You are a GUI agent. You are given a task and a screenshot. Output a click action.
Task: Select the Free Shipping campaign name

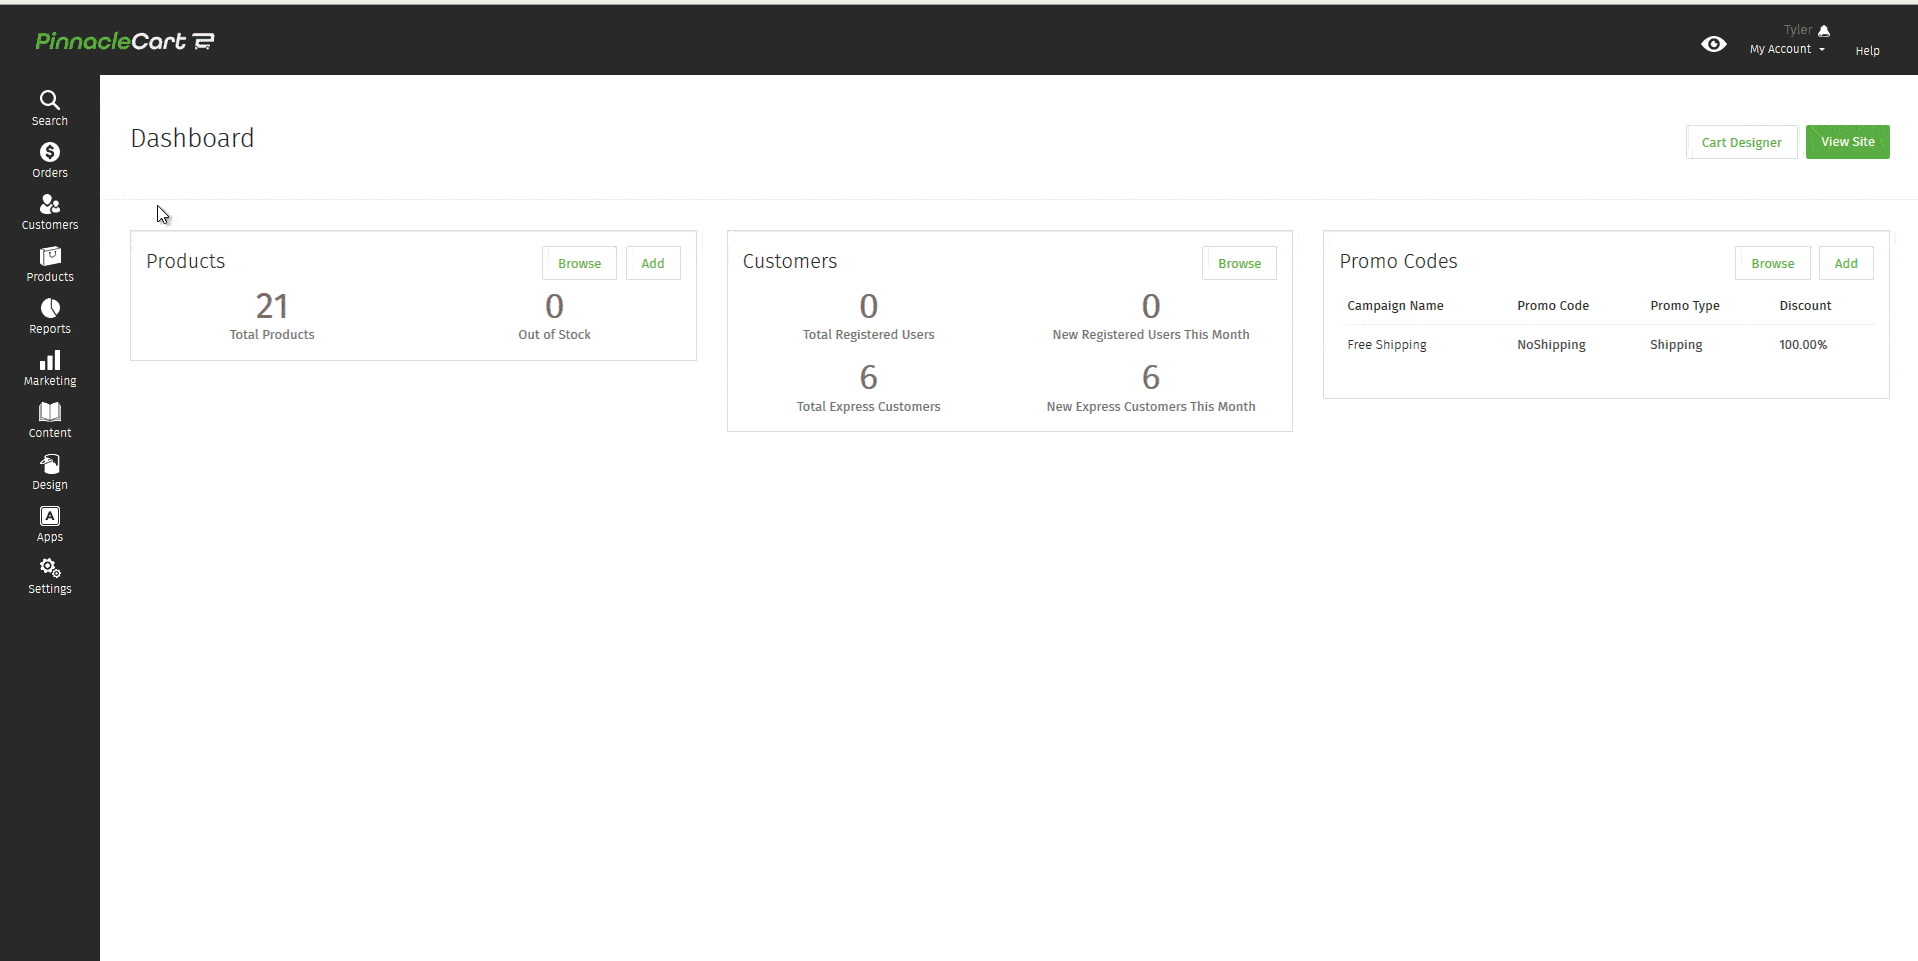tap(1387, 345)
